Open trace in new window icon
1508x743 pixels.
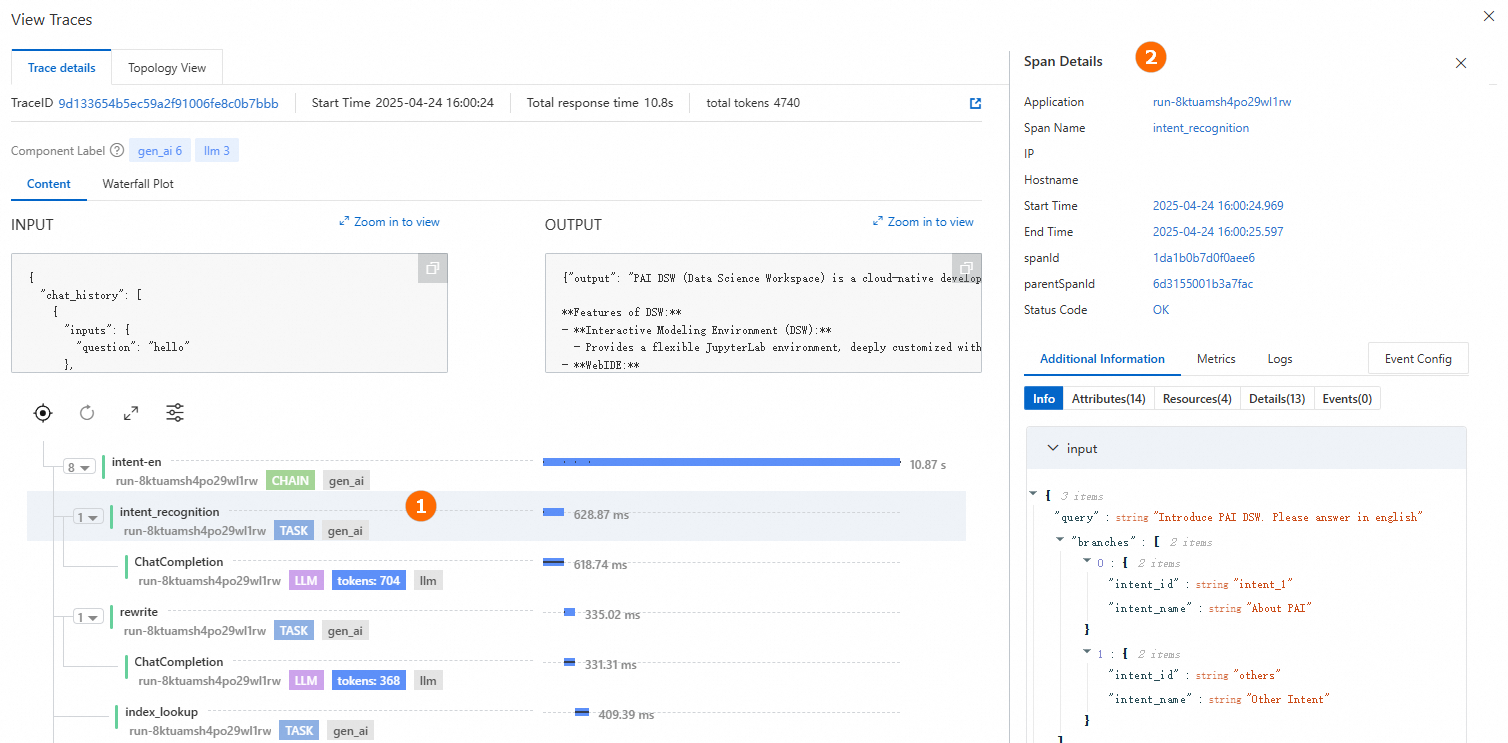coord(975,103)
